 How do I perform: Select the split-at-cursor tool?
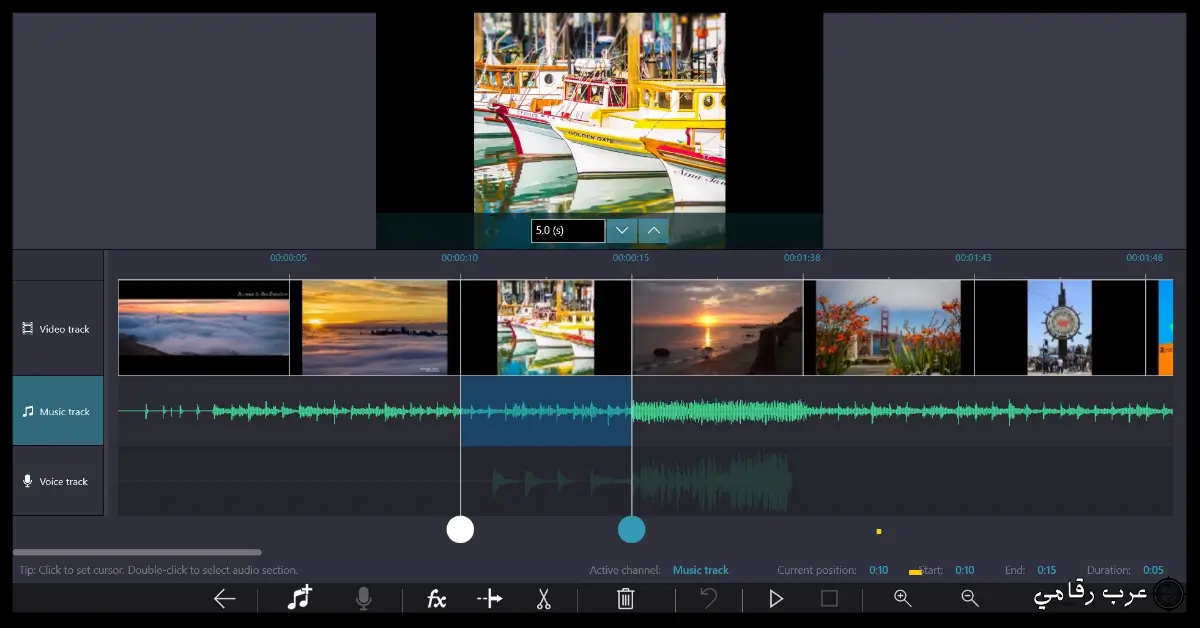pos(490,598)
